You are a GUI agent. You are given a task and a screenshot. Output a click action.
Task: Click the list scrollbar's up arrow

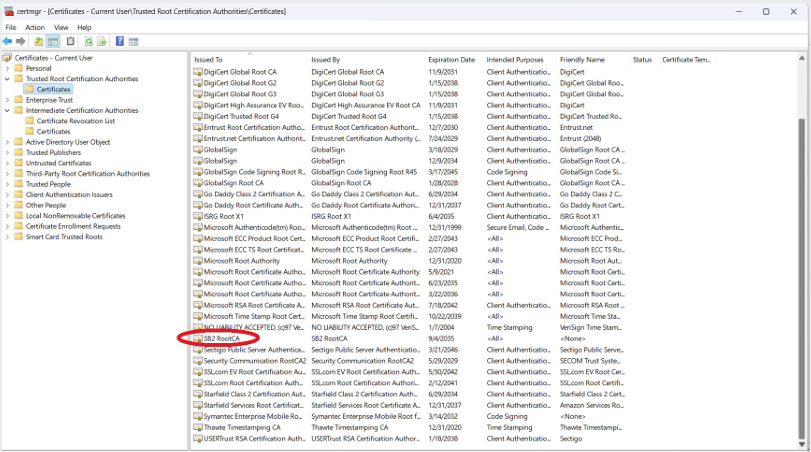[802, 58]
